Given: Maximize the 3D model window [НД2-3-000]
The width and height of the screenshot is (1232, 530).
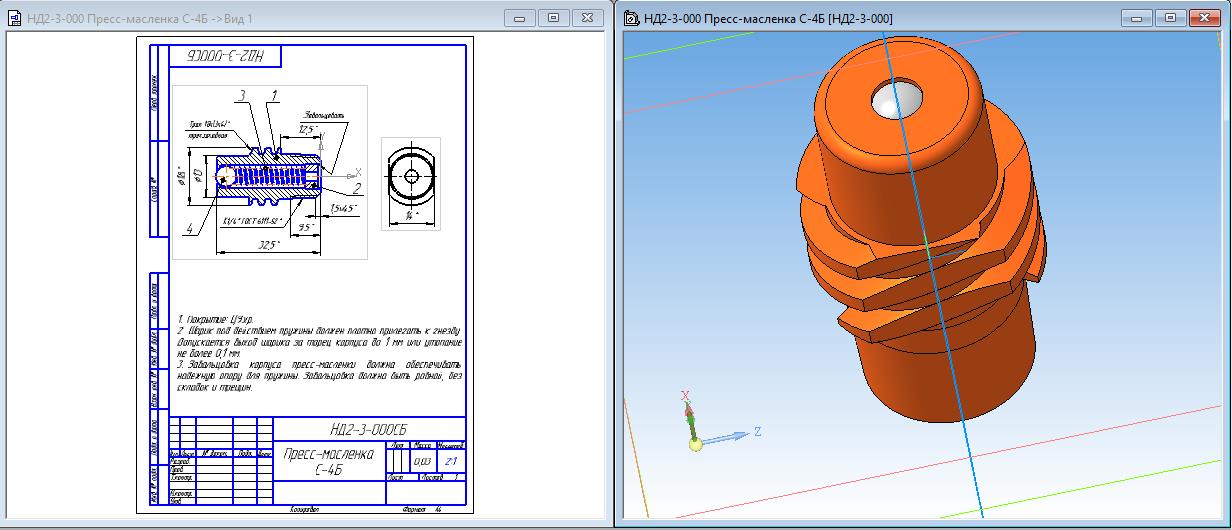Looking at the screenshot, I should click(1168, 18).
